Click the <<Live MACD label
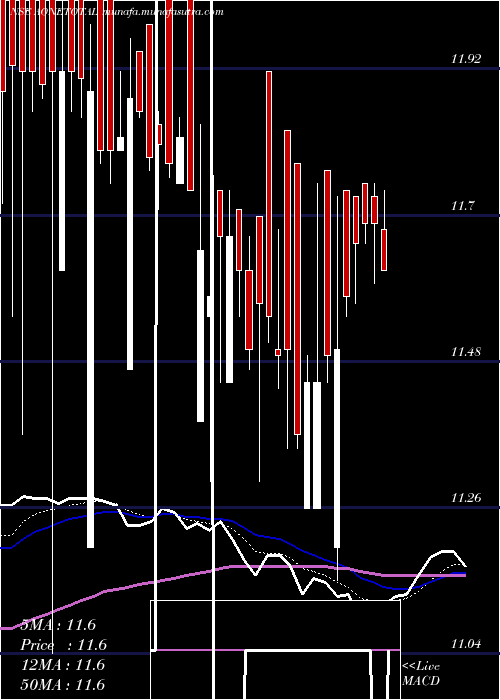 tap(421, 674)
